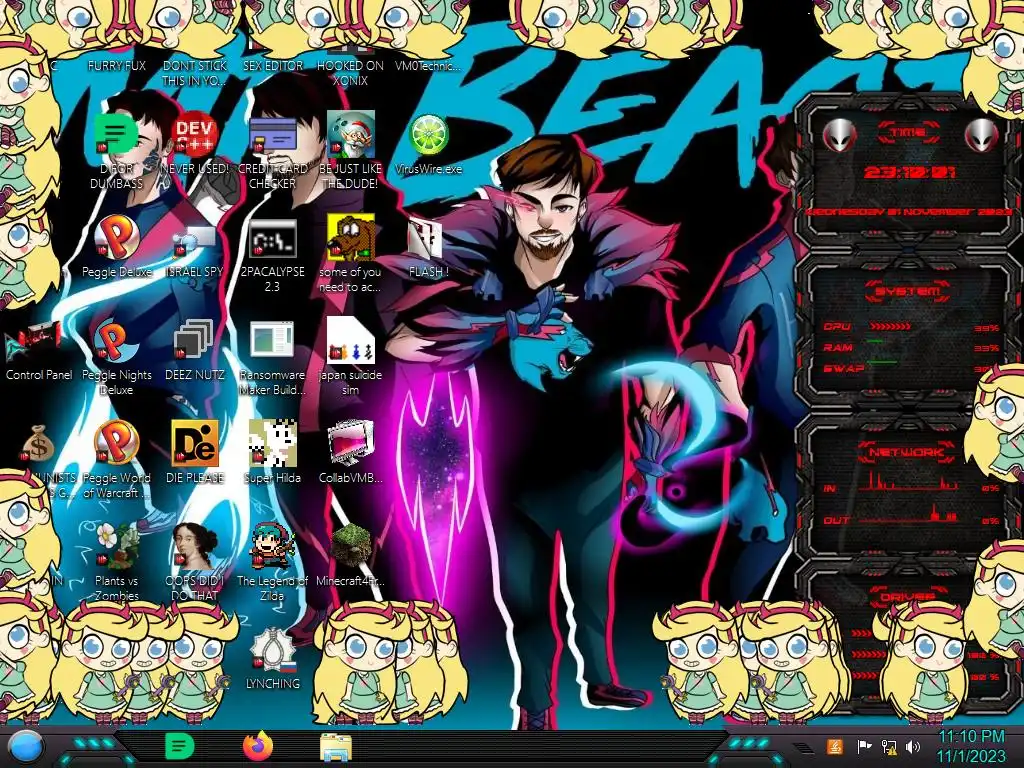The image size is (1024, 768).
Task: Click the Start orb on the taskbar
Action: [x=25, y=747]
